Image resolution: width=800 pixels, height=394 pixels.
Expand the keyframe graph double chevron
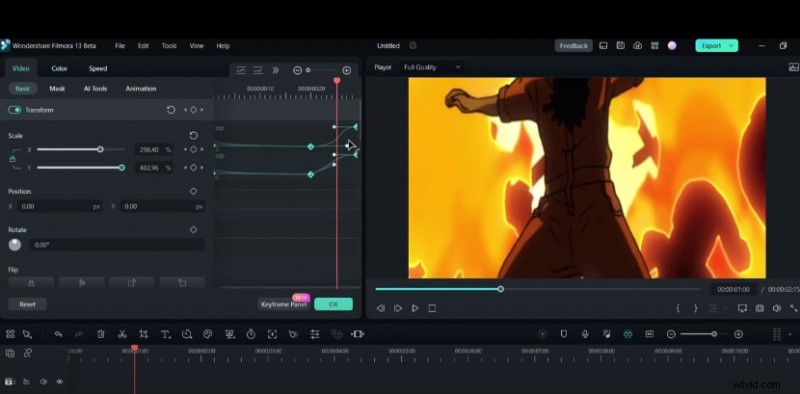point(276,70)
